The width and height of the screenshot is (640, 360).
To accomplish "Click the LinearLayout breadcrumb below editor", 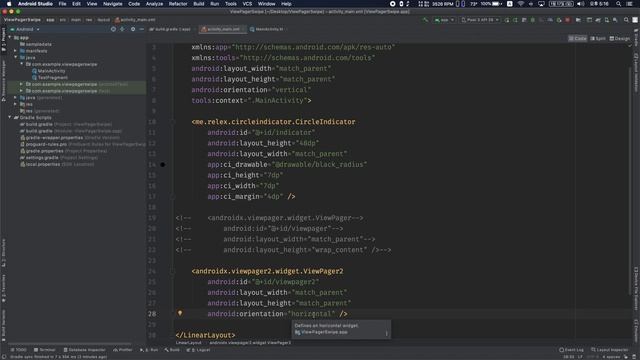I will [189, 343].
